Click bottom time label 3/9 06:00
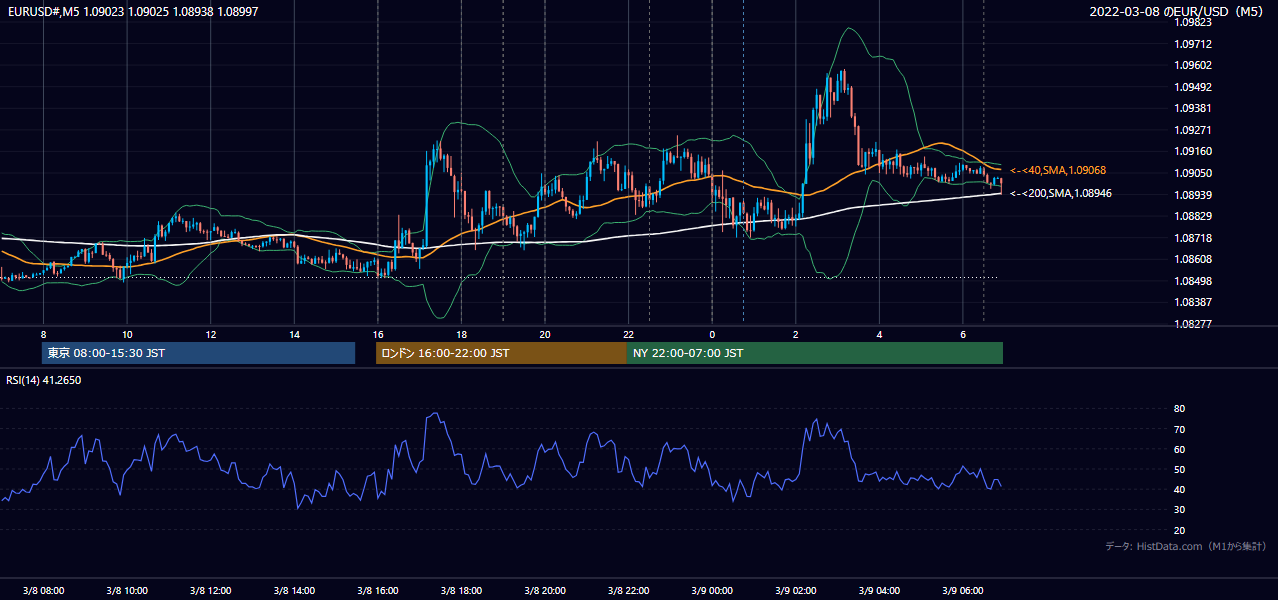 click(x=962, y=591)
